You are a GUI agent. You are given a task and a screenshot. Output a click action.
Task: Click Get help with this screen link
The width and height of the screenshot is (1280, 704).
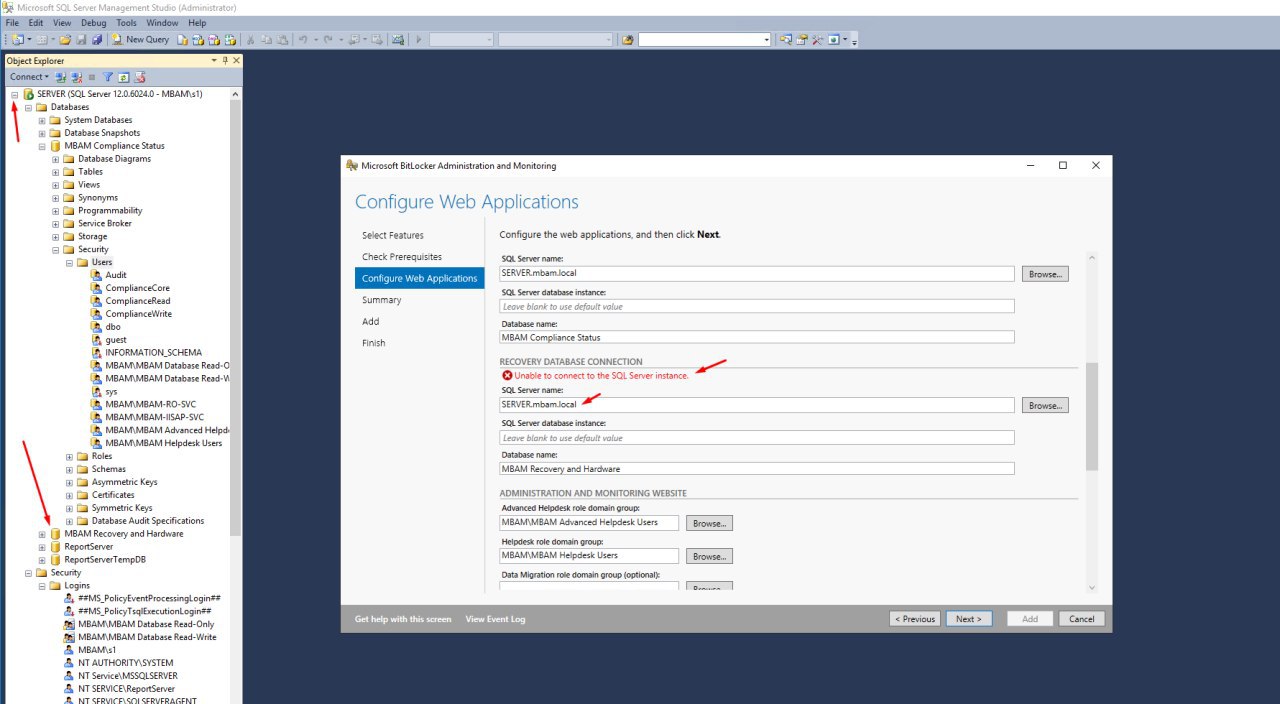point(403,619)
